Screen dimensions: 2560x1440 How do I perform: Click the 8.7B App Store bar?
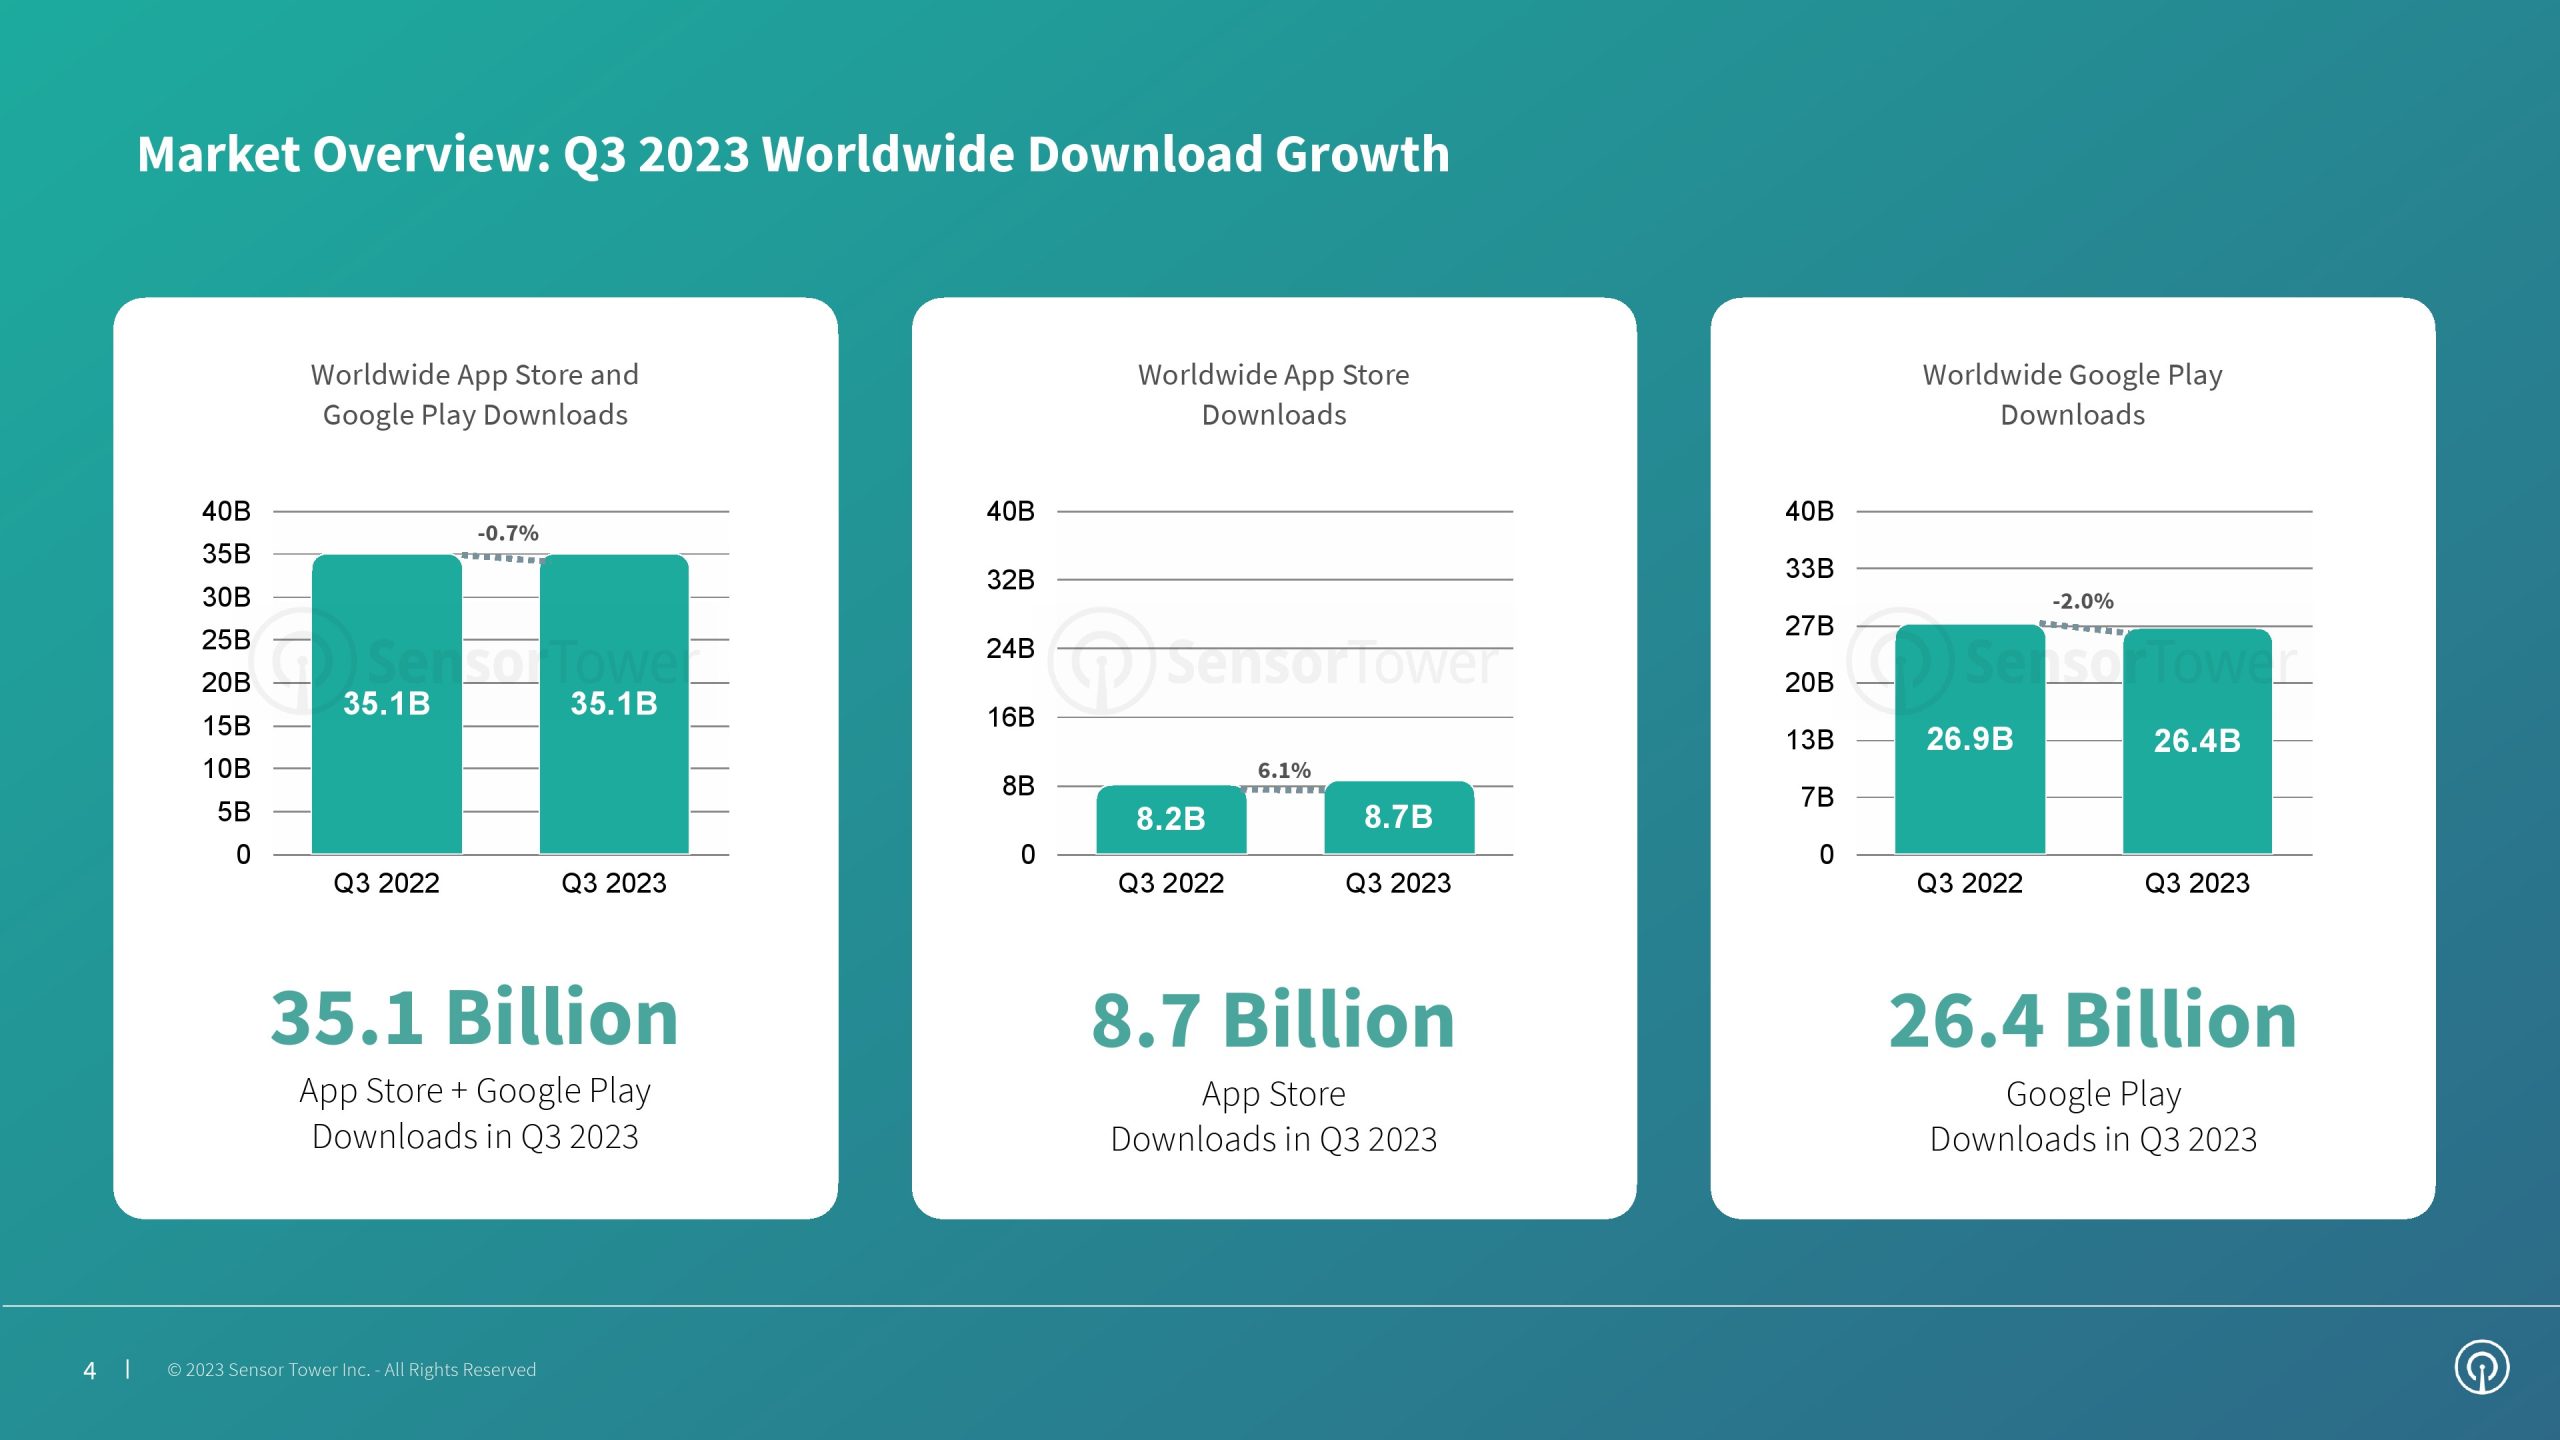coord(1398,817)
